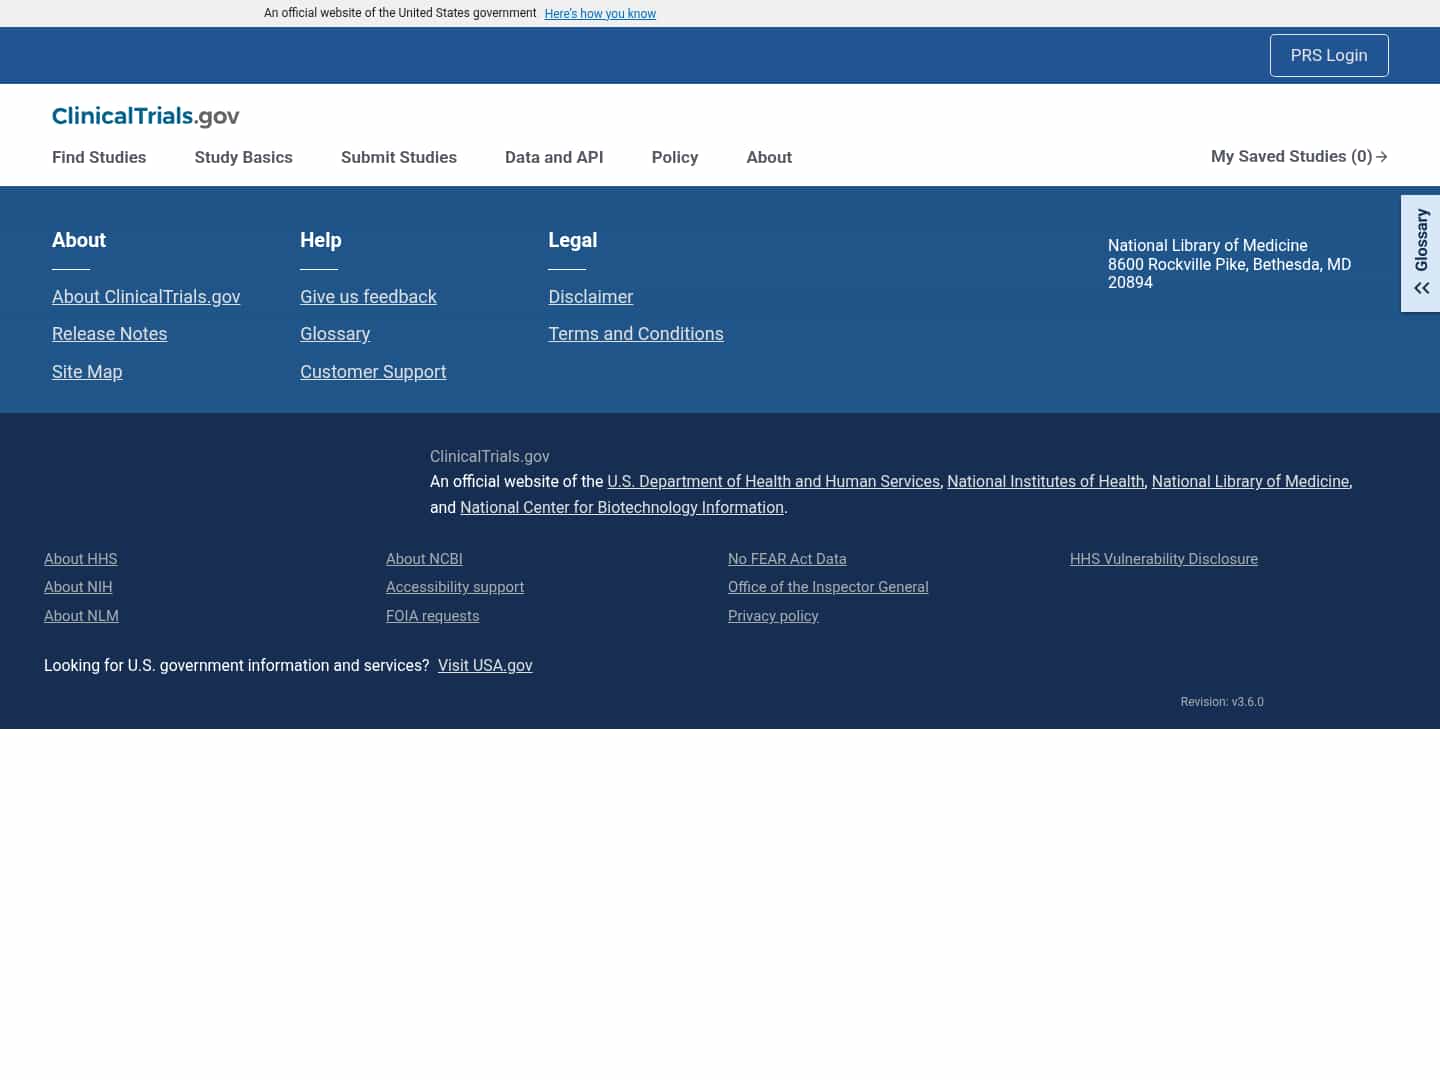Open Release Notes link
This screenshot has height=1080, width=1440.
click(x=109, y=334)
